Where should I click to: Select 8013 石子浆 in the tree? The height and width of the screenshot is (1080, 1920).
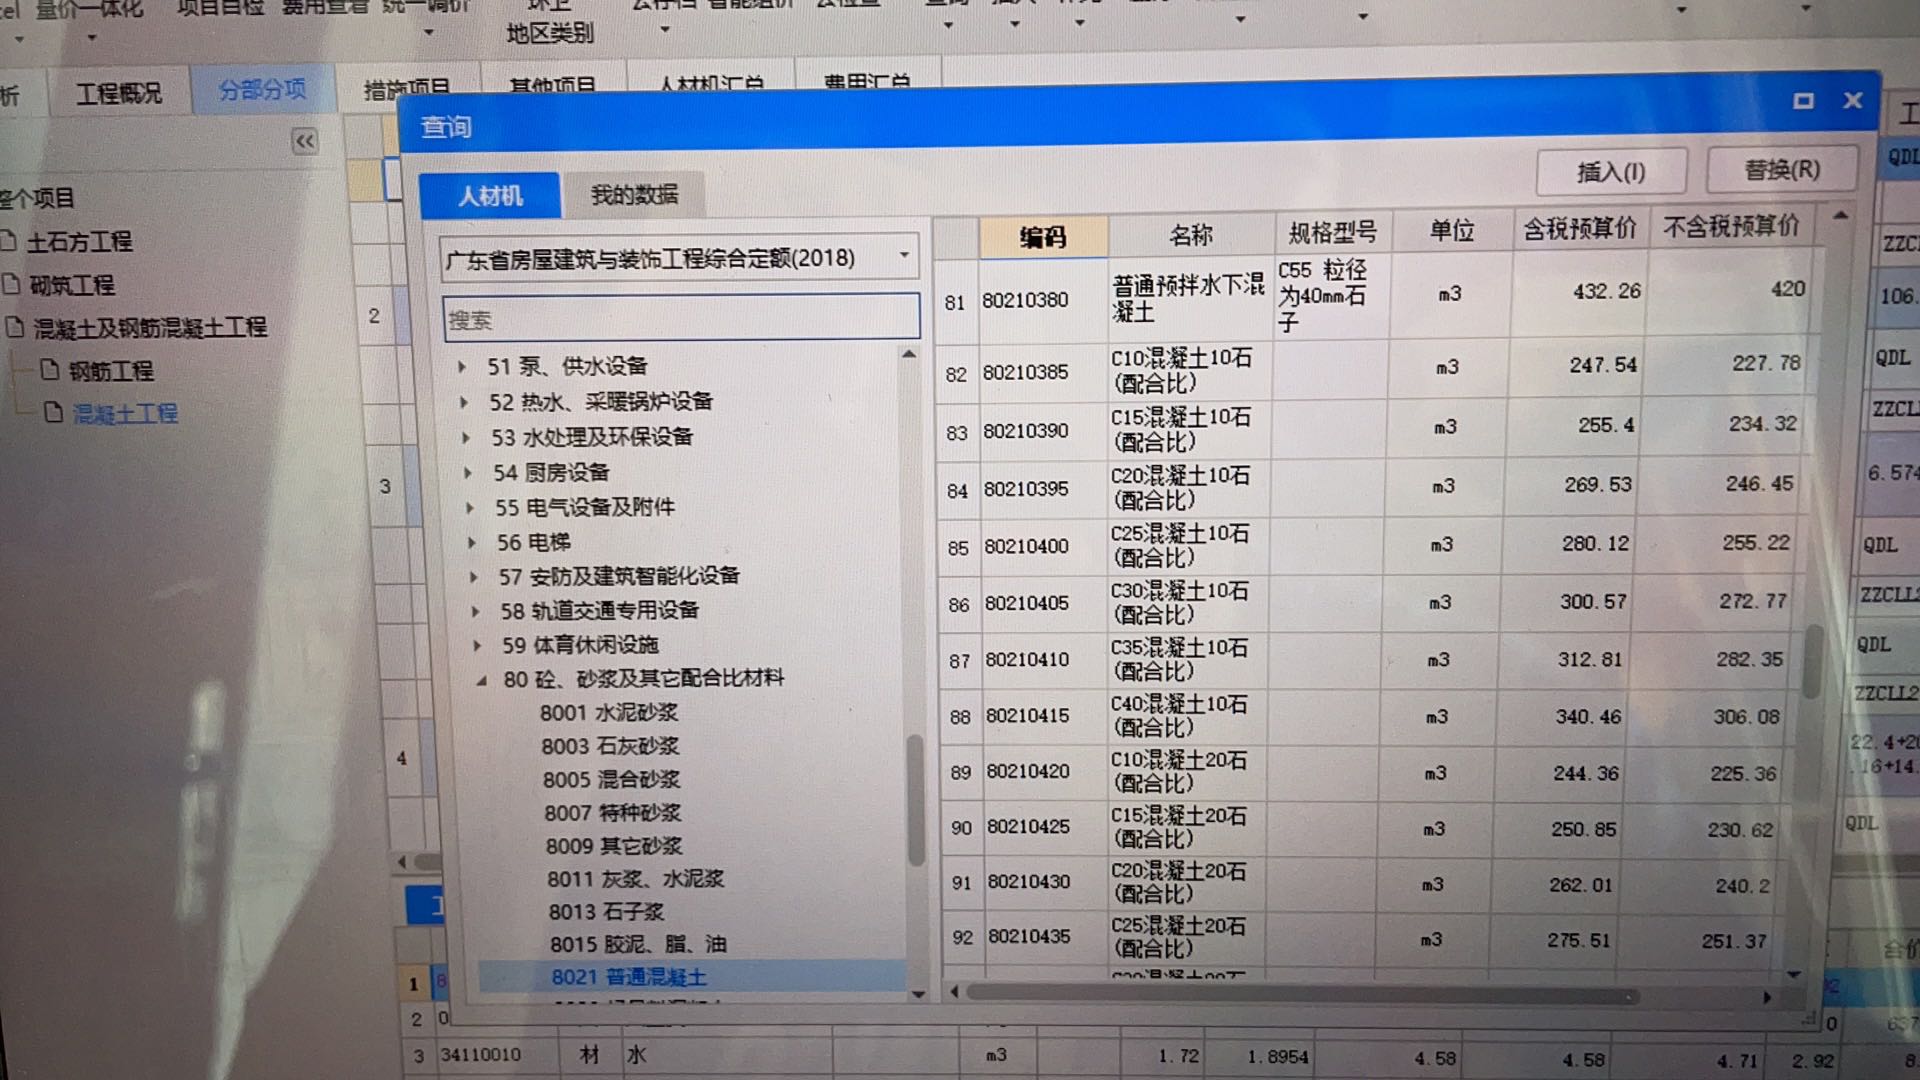(606, 912)
